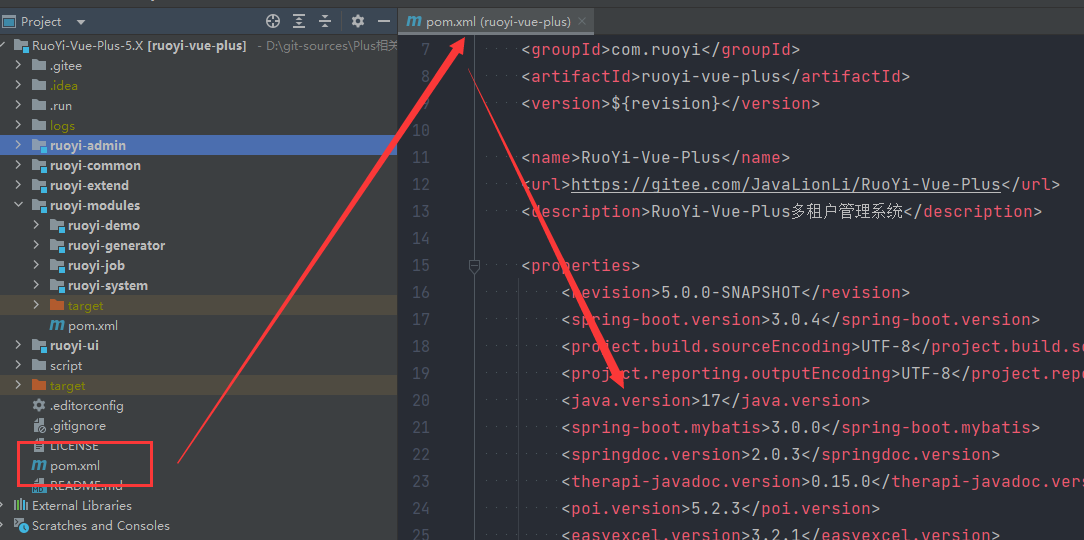1084x540 pixels.
Task: Click the .editorconfig gear file icon
Action: [x=39, y=406]
